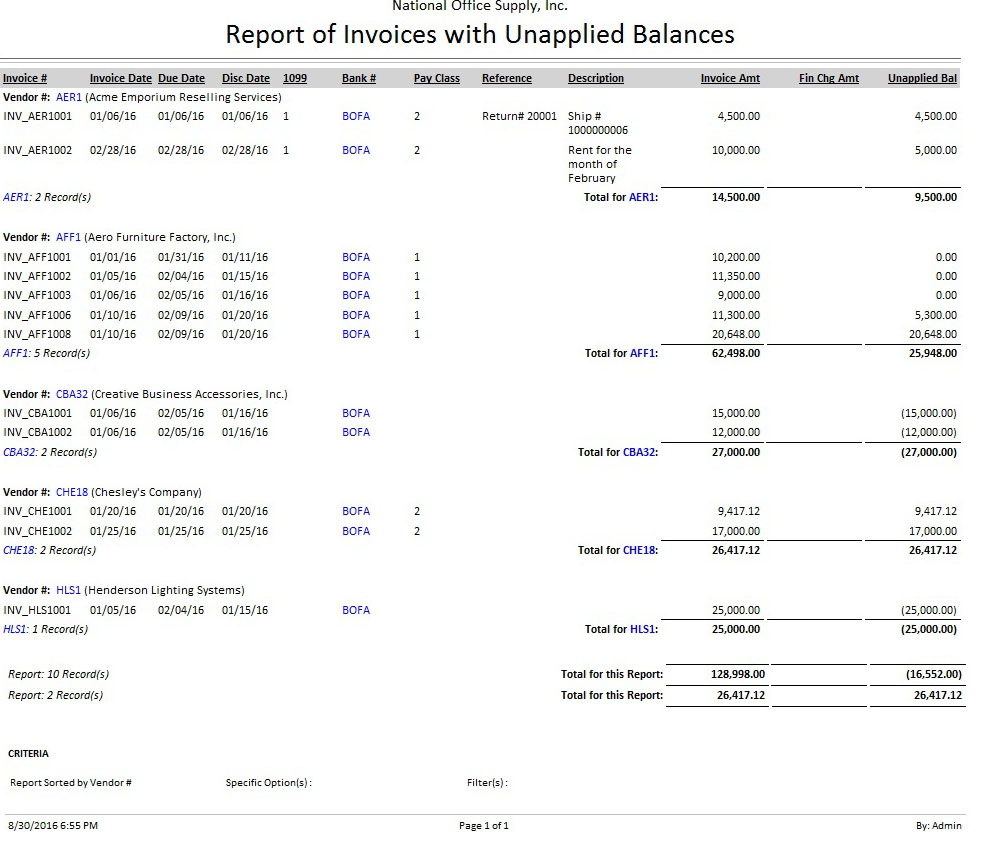Screen dimensions: 1007x854
Task: Click CBA32 vendor link beside Creative Business Accessories
Action: point(72,394)
